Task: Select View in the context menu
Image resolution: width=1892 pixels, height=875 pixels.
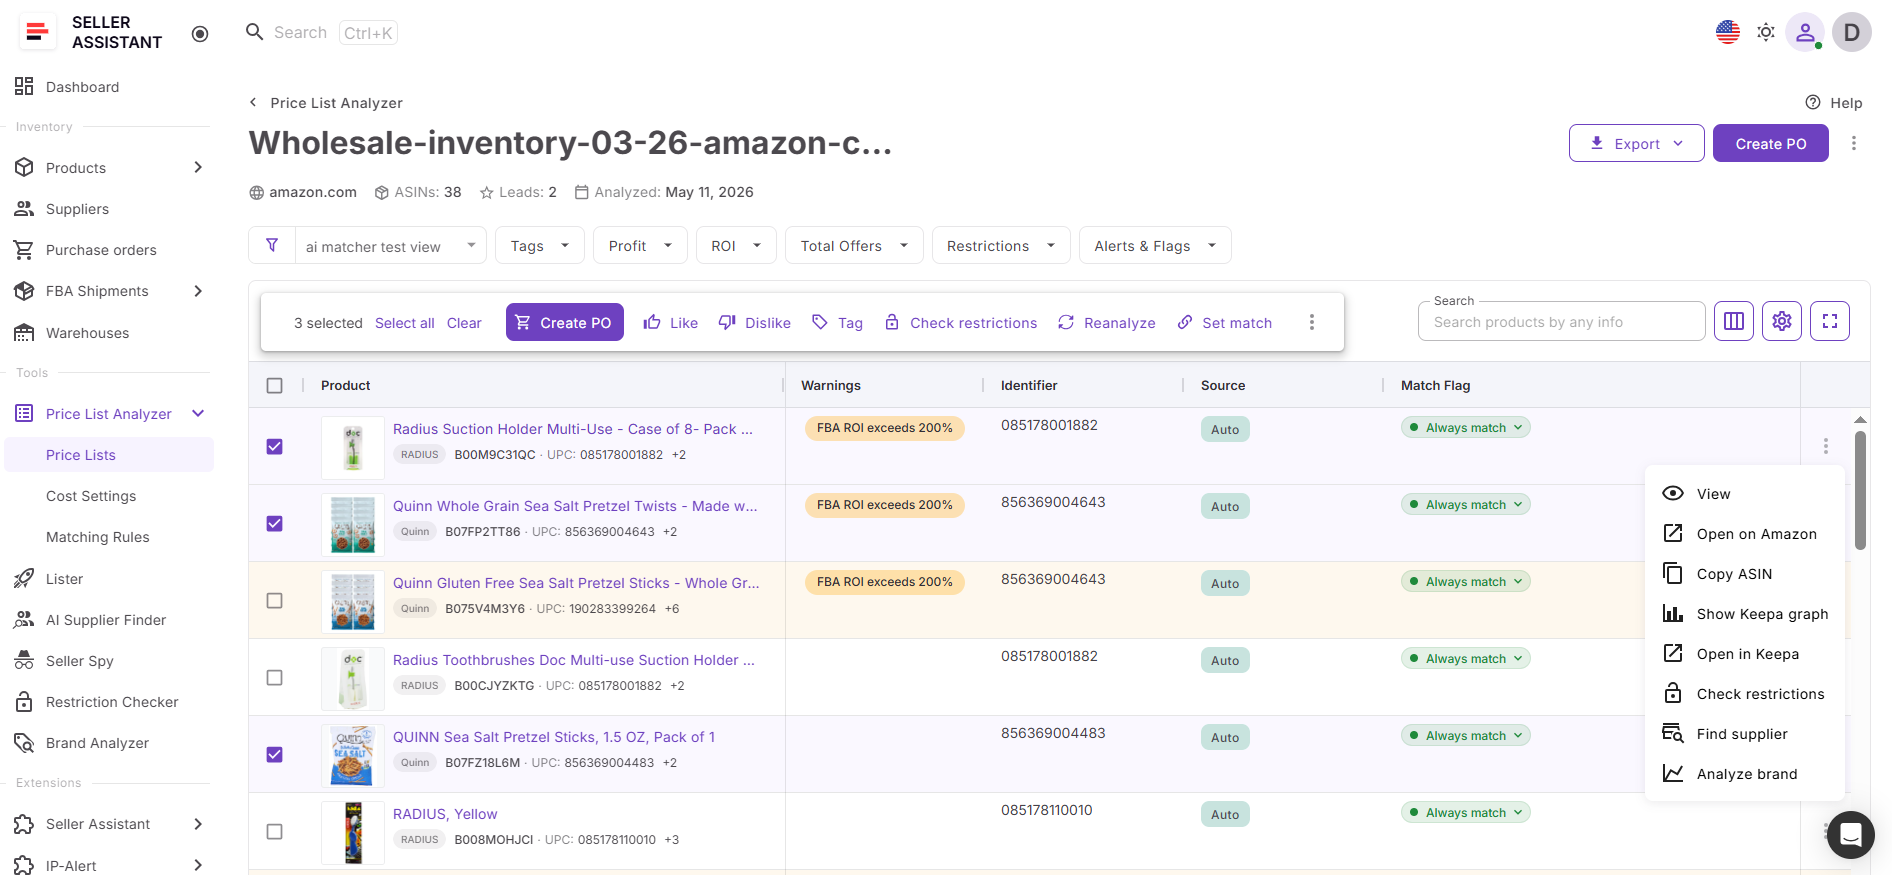Action: pyautogui.click(x=1745, y=494)
